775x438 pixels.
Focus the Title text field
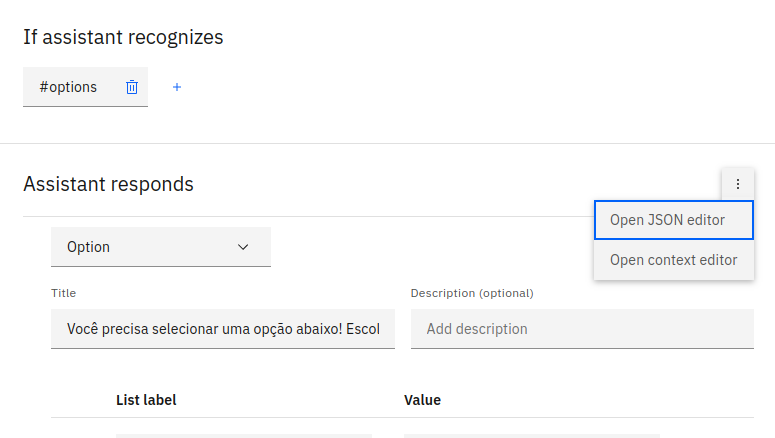pos(223,329)
